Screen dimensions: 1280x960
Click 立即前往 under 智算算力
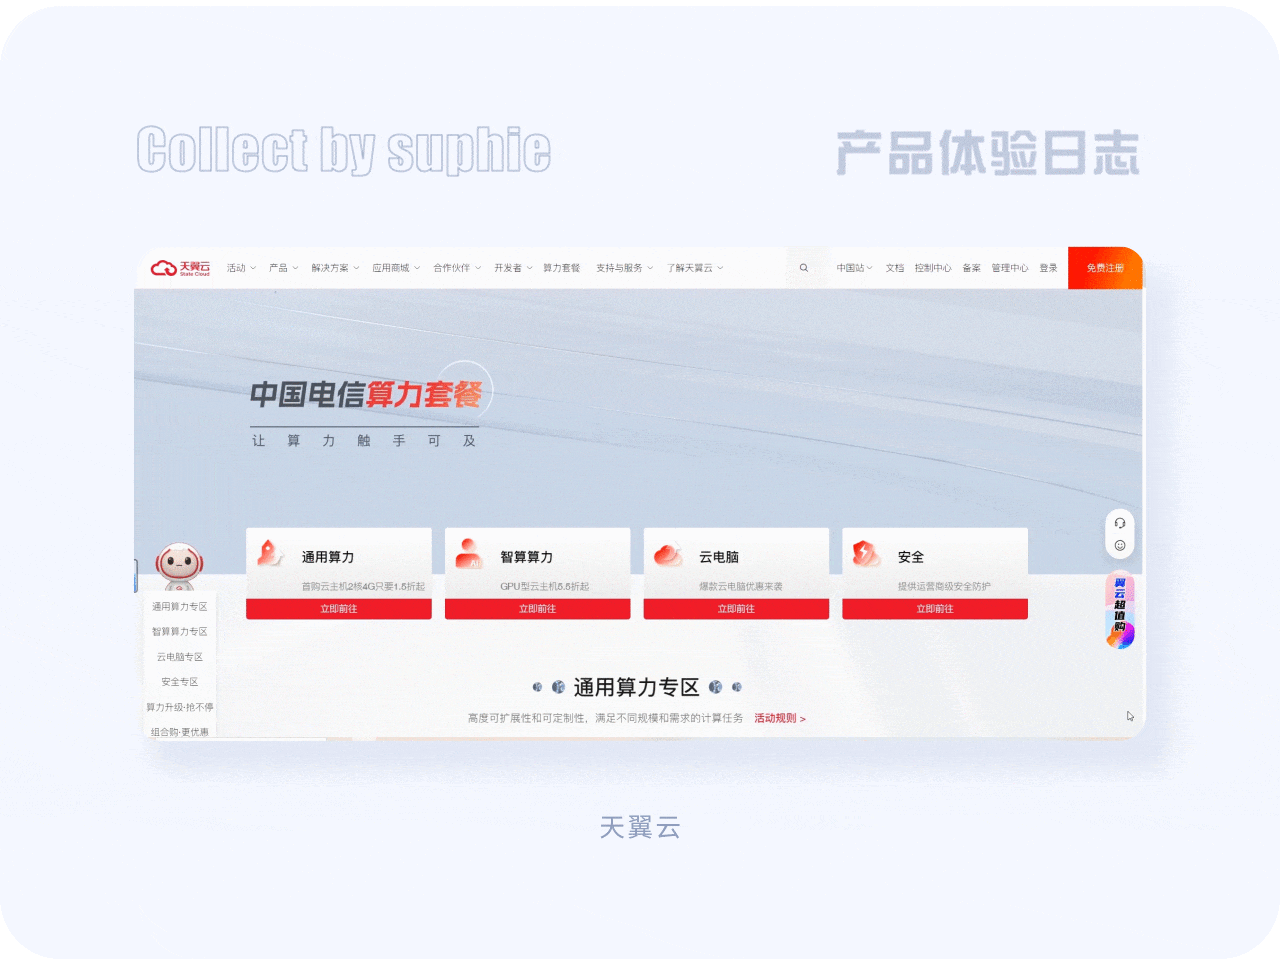pyautogui.click(x=537, y=609)
